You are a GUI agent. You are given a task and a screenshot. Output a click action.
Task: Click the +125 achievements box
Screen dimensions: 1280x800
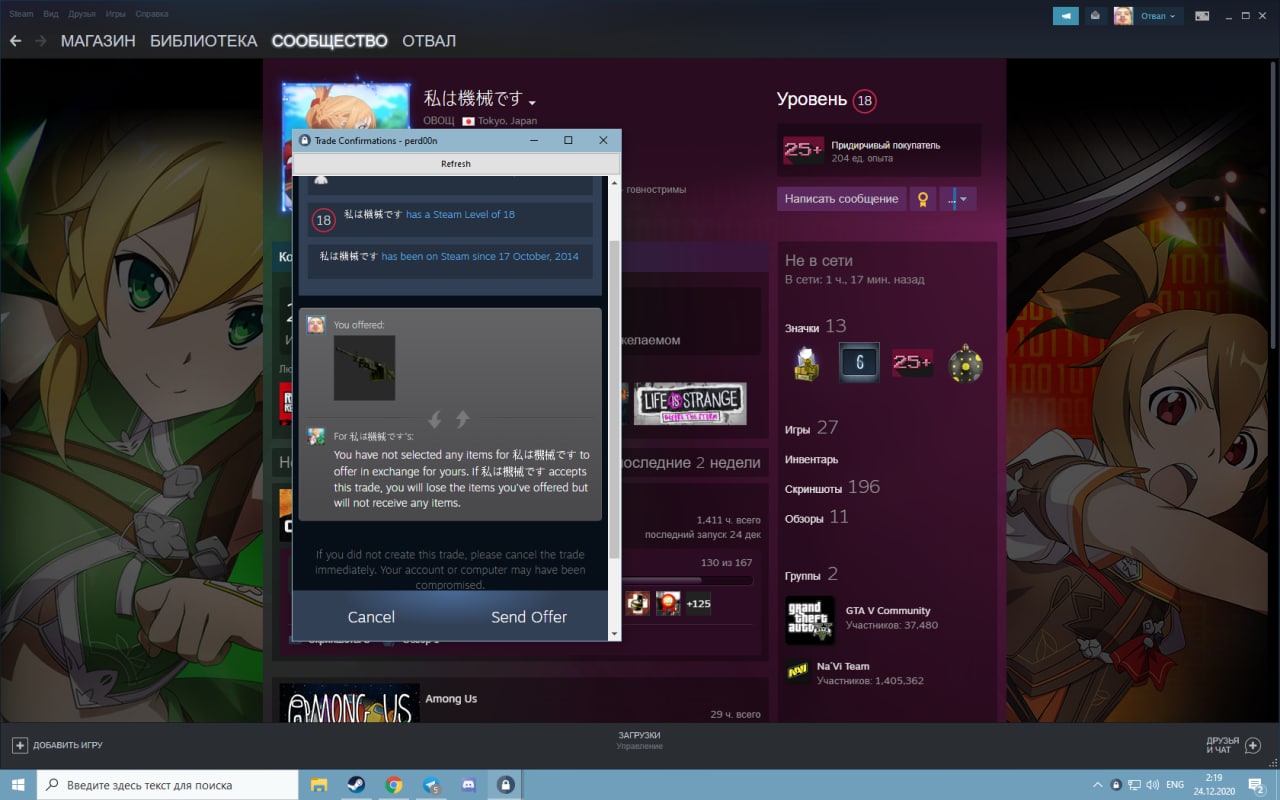coord(699,603)
